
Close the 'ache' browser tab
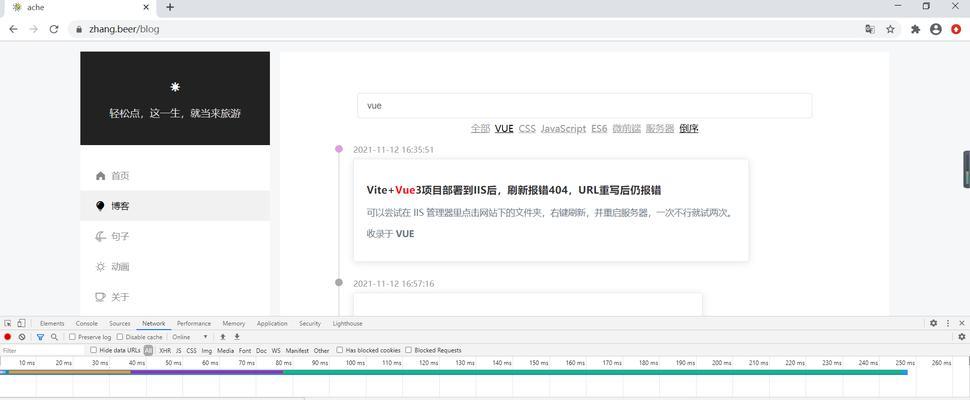[147, 7]
